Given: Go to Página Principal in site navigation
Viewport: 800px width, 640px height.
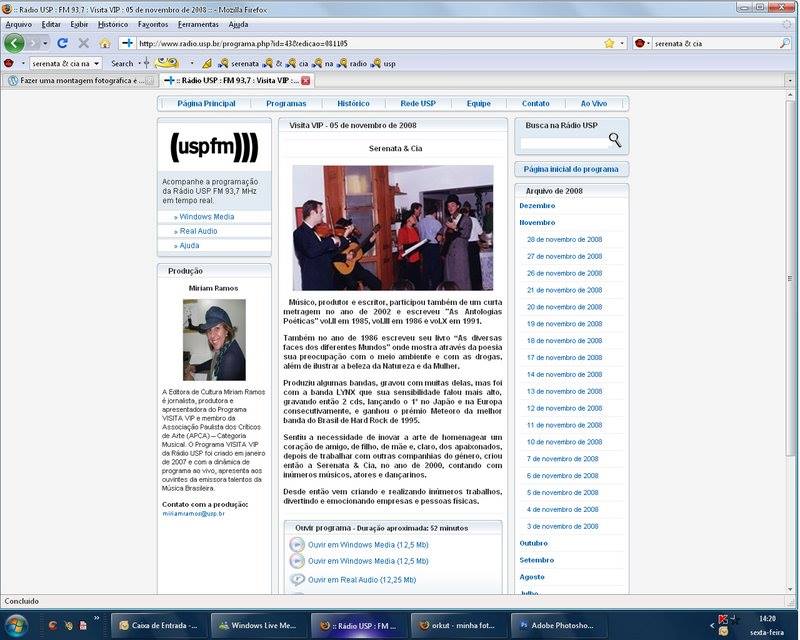Looking at the screenshot, I should coord(206,104).
